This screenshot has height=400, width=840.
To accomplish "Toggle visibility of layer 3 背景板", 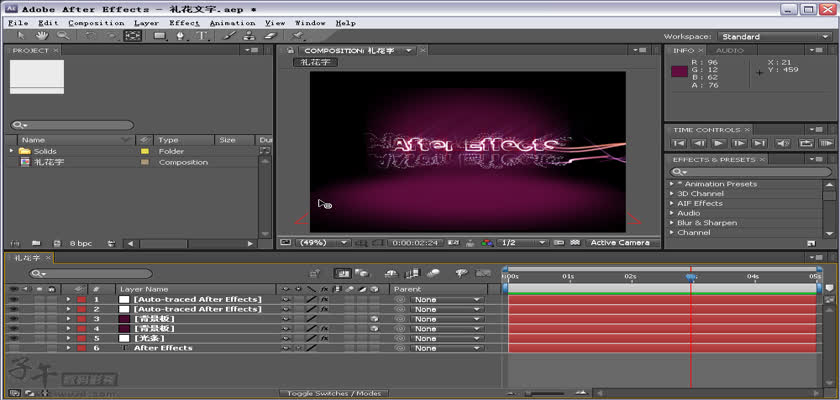I will click(13, 319).
